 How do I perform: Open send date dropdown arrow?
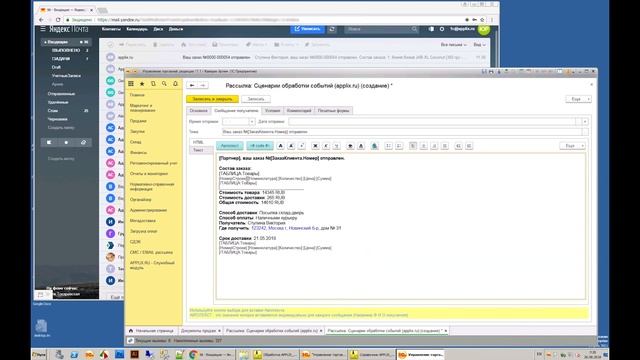coord(585,122)
